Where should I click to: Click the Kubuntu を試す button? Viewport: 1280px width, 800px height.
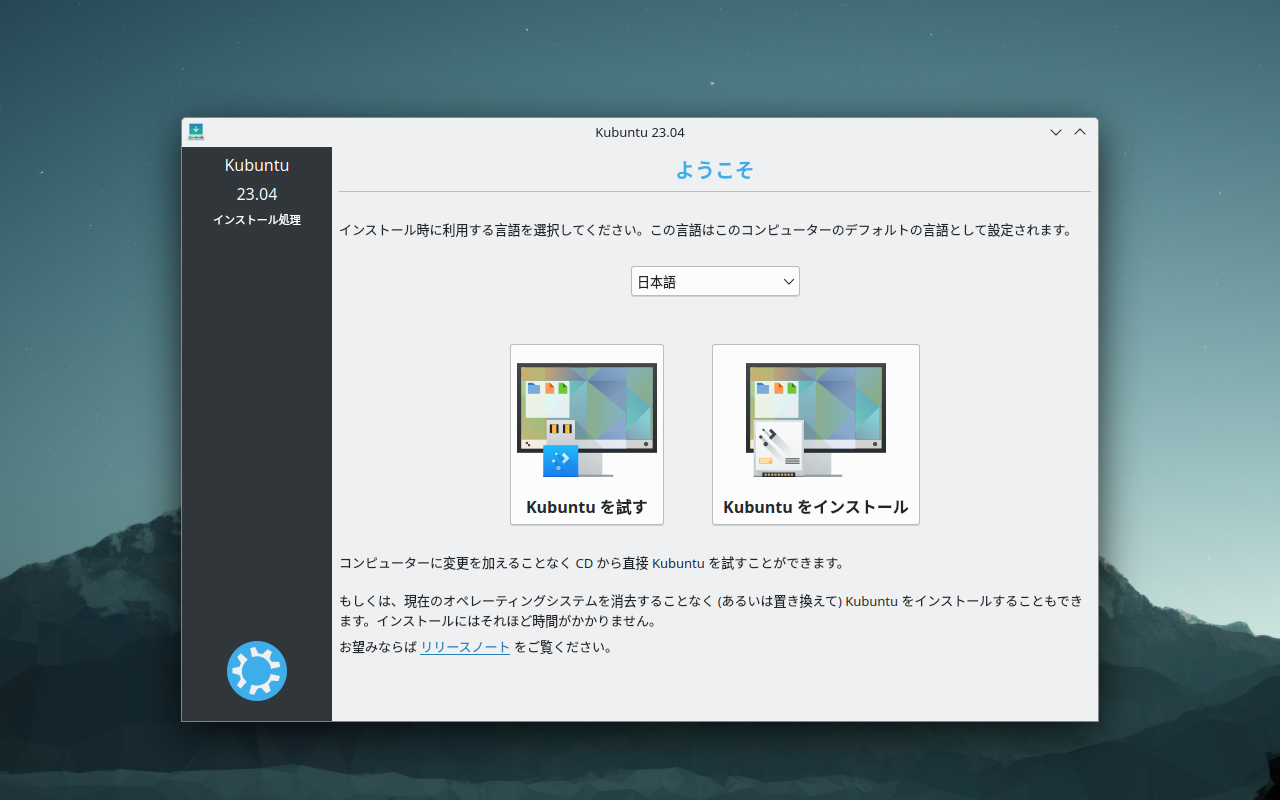pyautogui.click(x=587, y=434)
